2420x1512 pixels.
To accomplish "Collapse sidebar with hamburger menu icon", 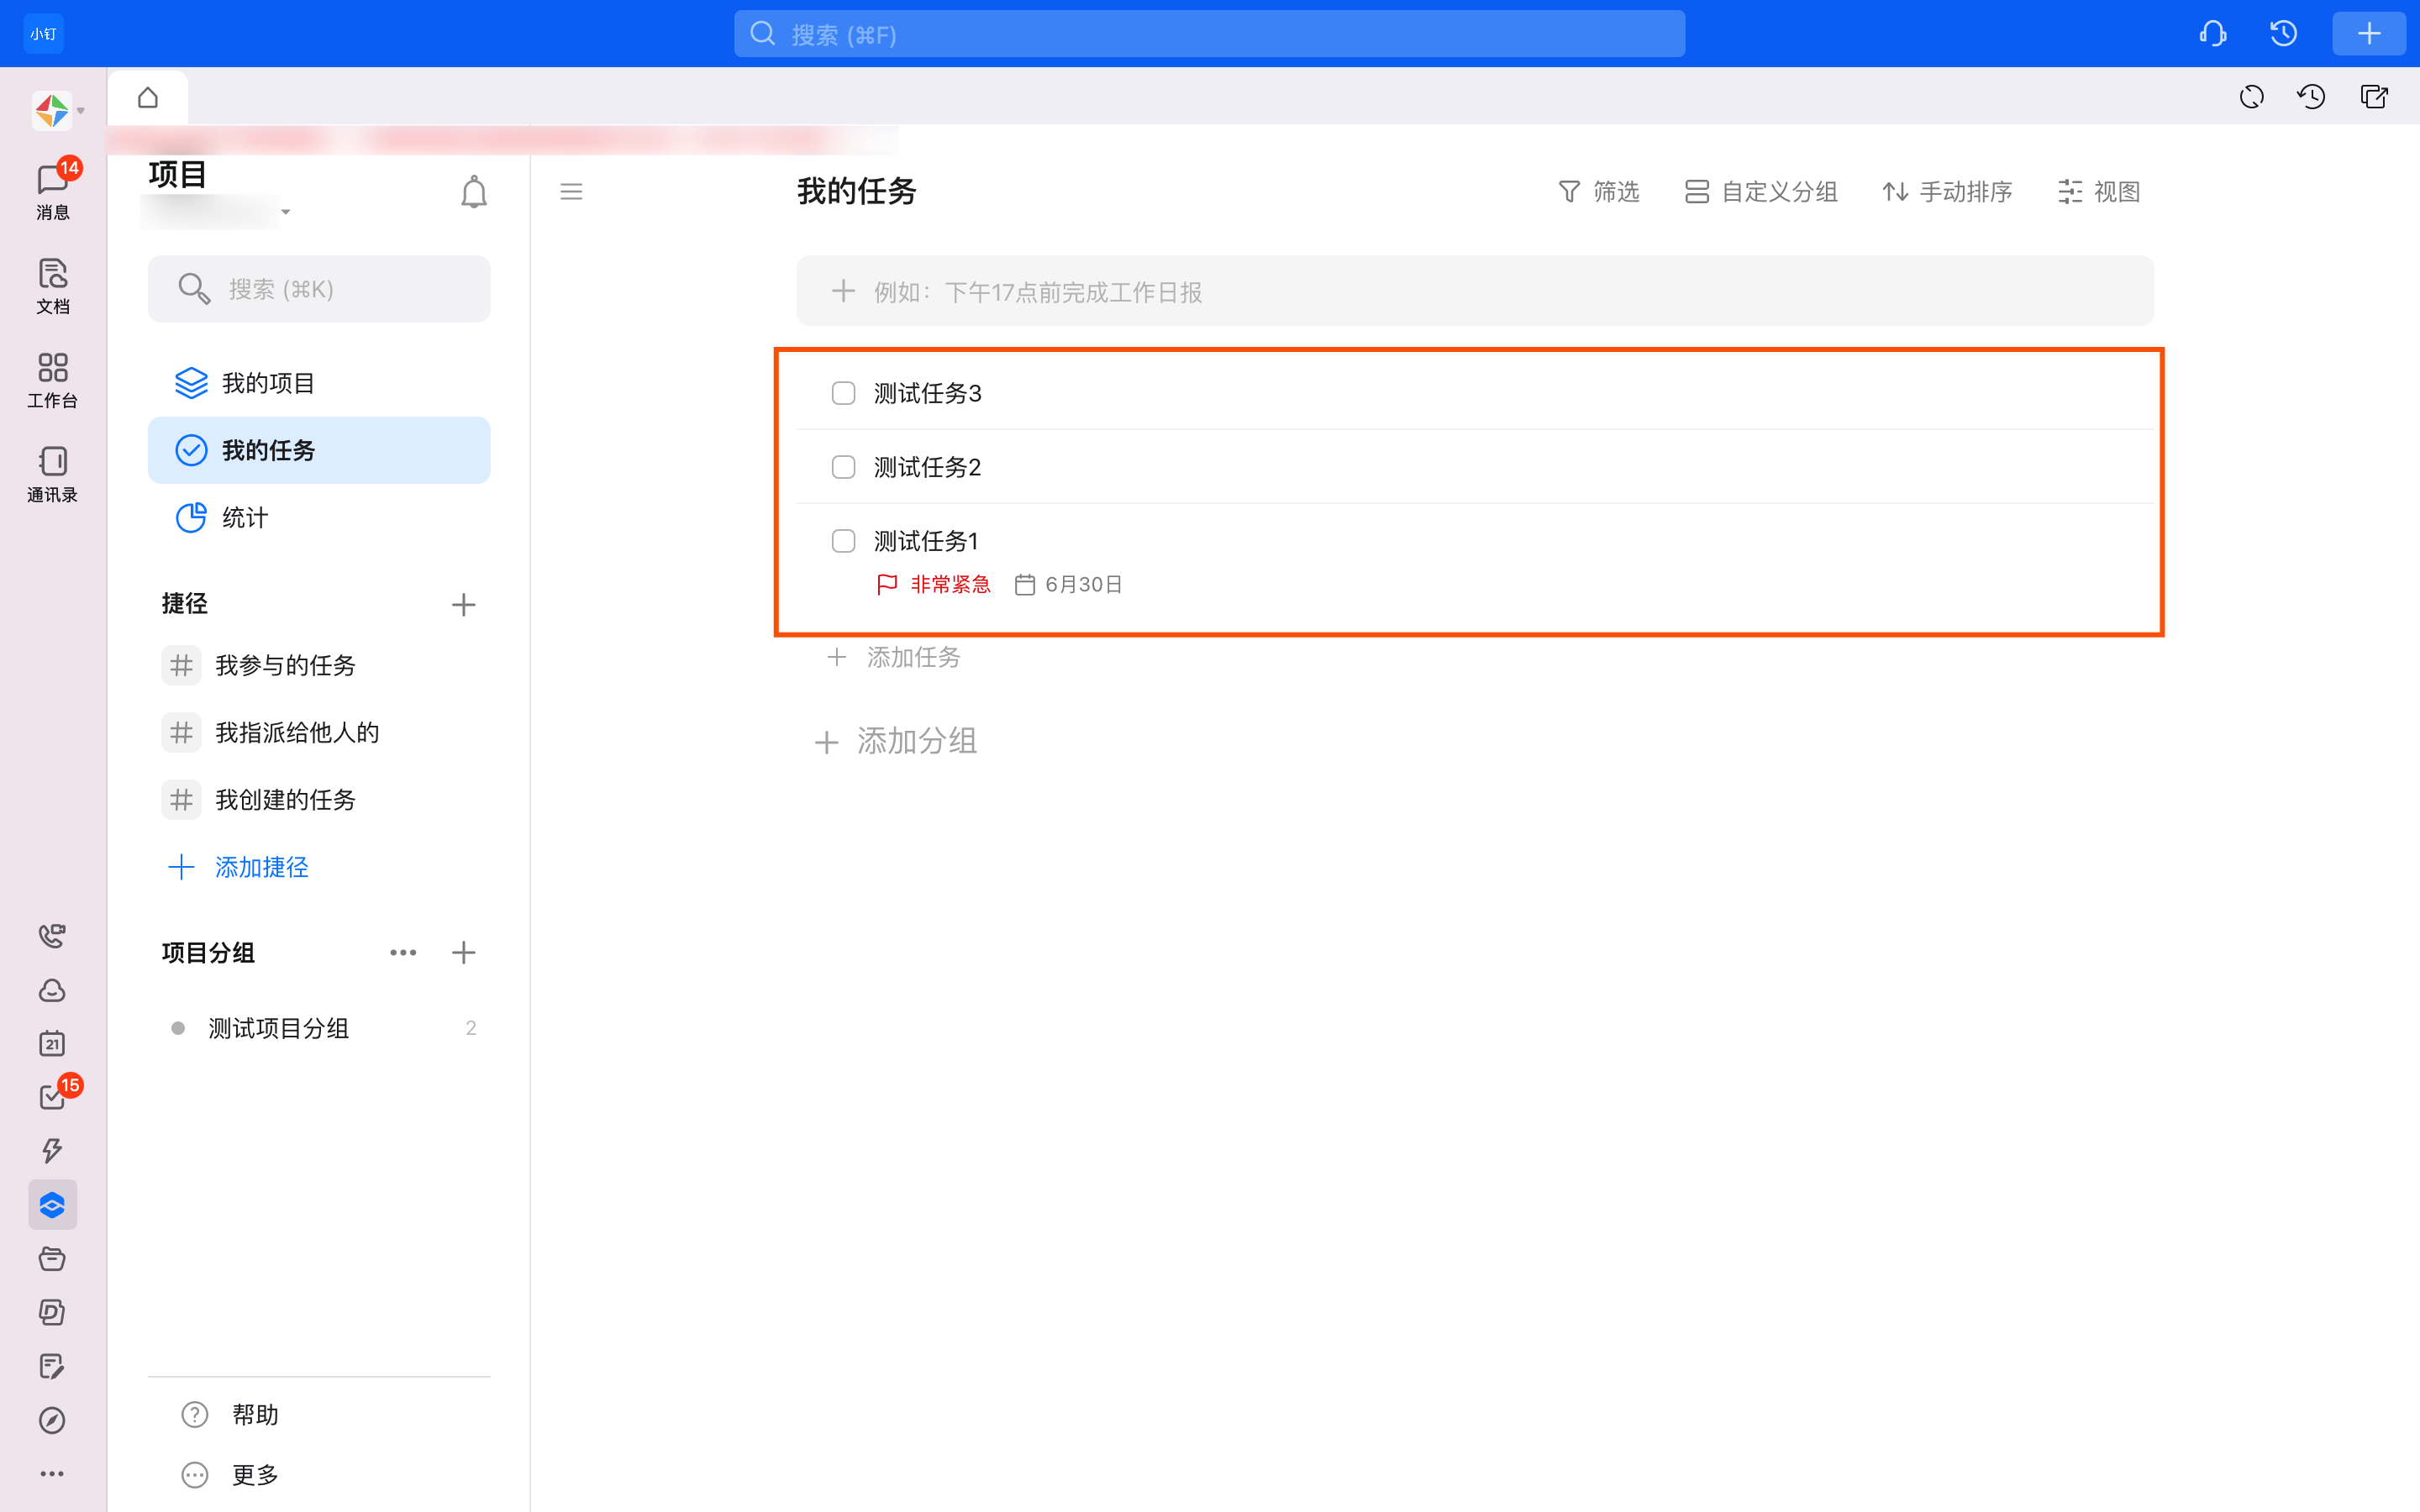I will (x=571, y=191).
